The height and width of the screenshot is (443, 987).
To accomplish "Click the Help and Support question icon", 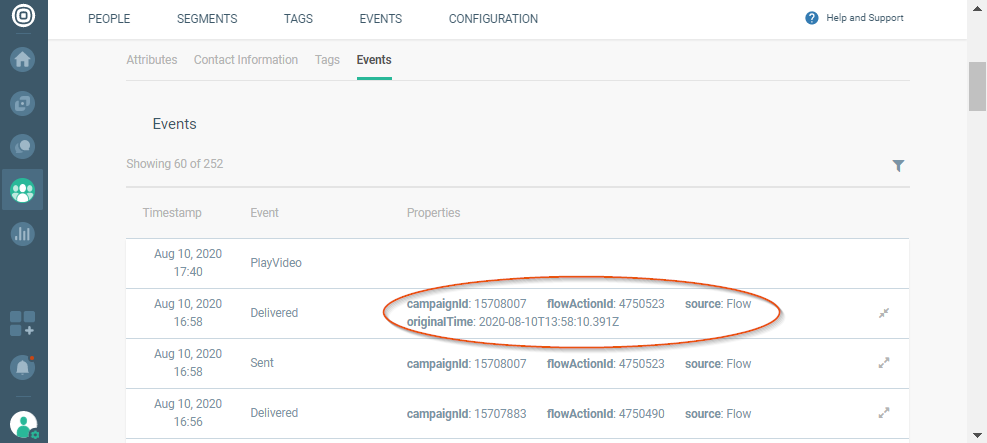I will click(812, 18).
